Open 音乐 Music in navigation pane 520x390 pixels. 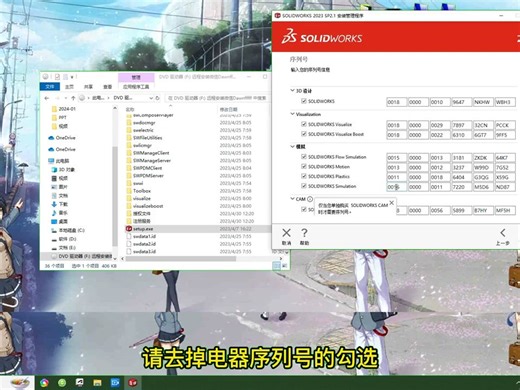point(59,213)
